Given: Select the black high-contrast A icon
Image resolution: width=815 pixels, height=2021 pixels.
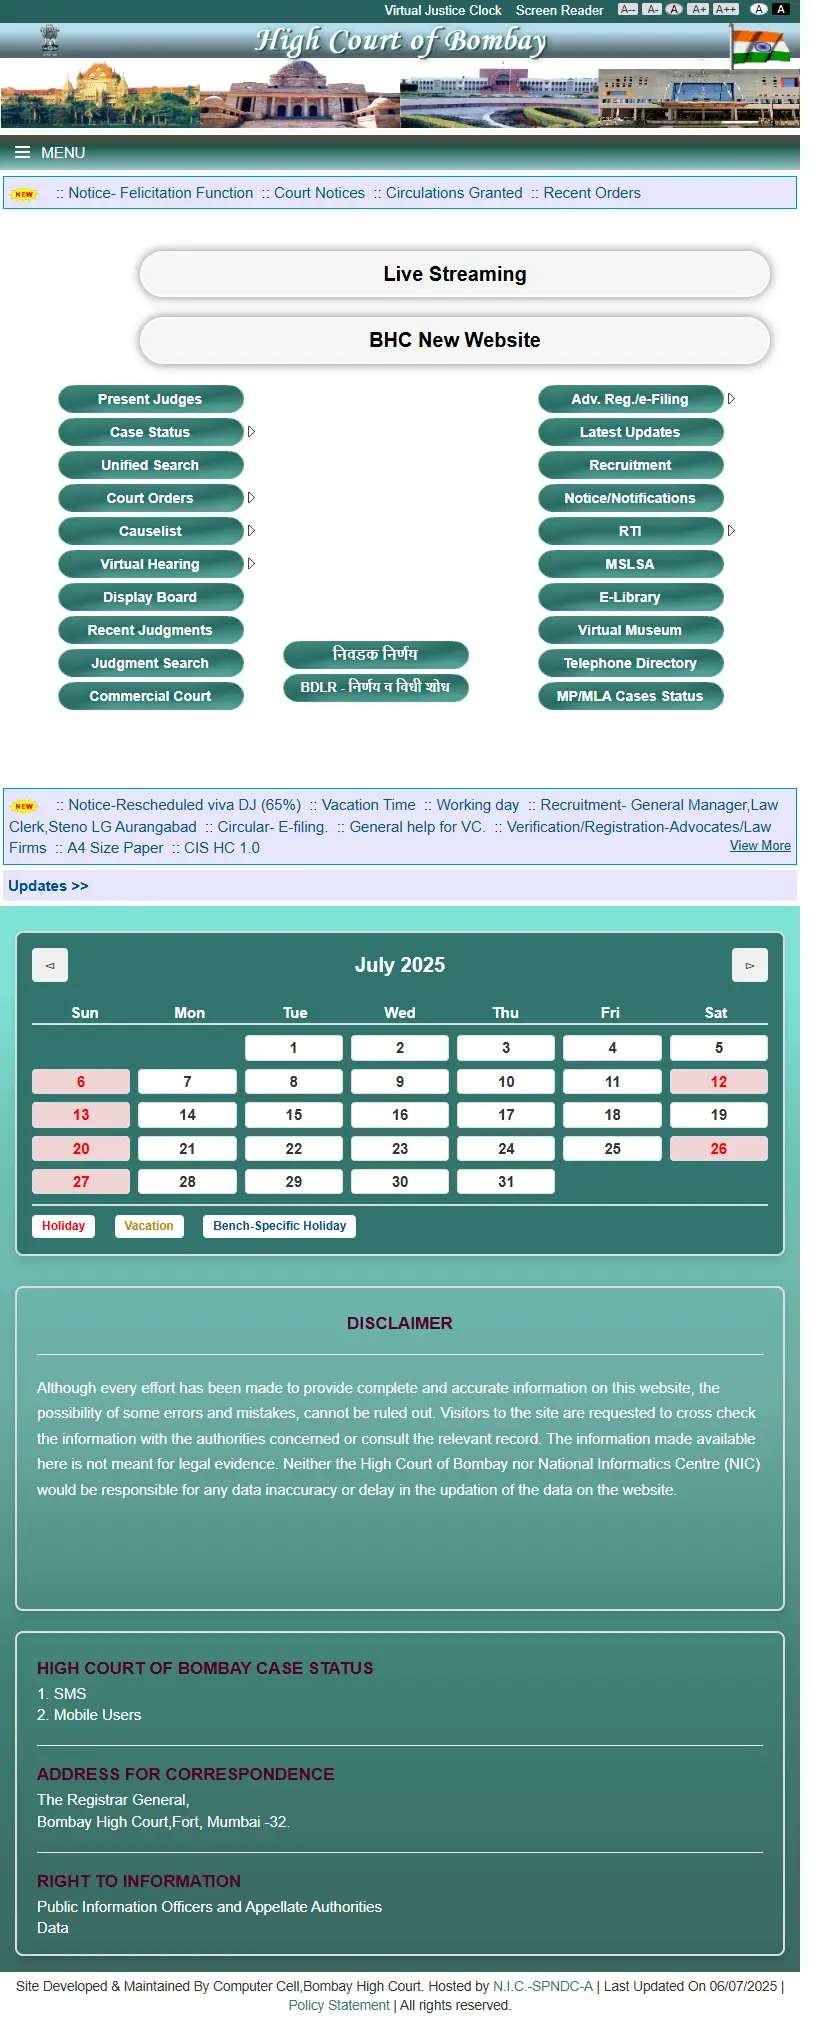Looking at the screenshot, I should point(781,10).
